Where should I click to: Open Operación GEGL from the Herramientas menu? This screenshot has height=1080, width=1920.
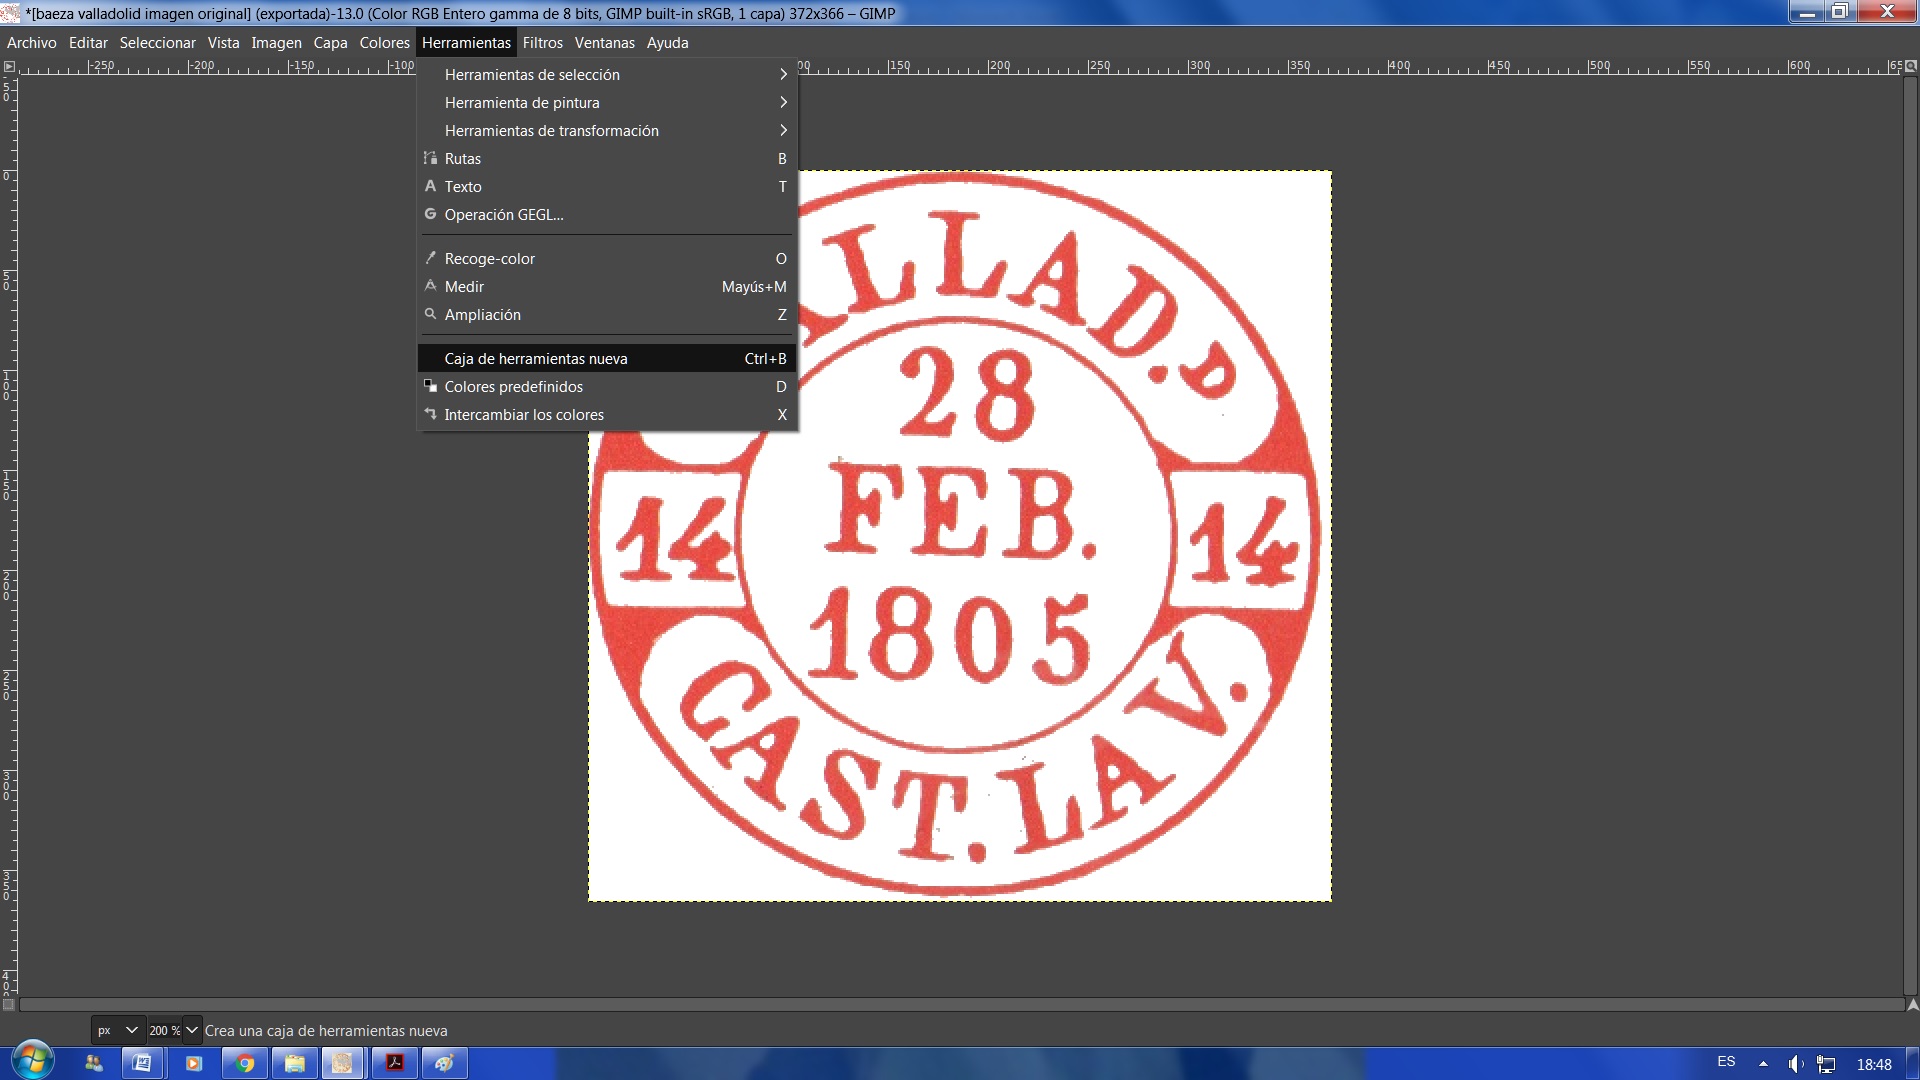(607, 215)
